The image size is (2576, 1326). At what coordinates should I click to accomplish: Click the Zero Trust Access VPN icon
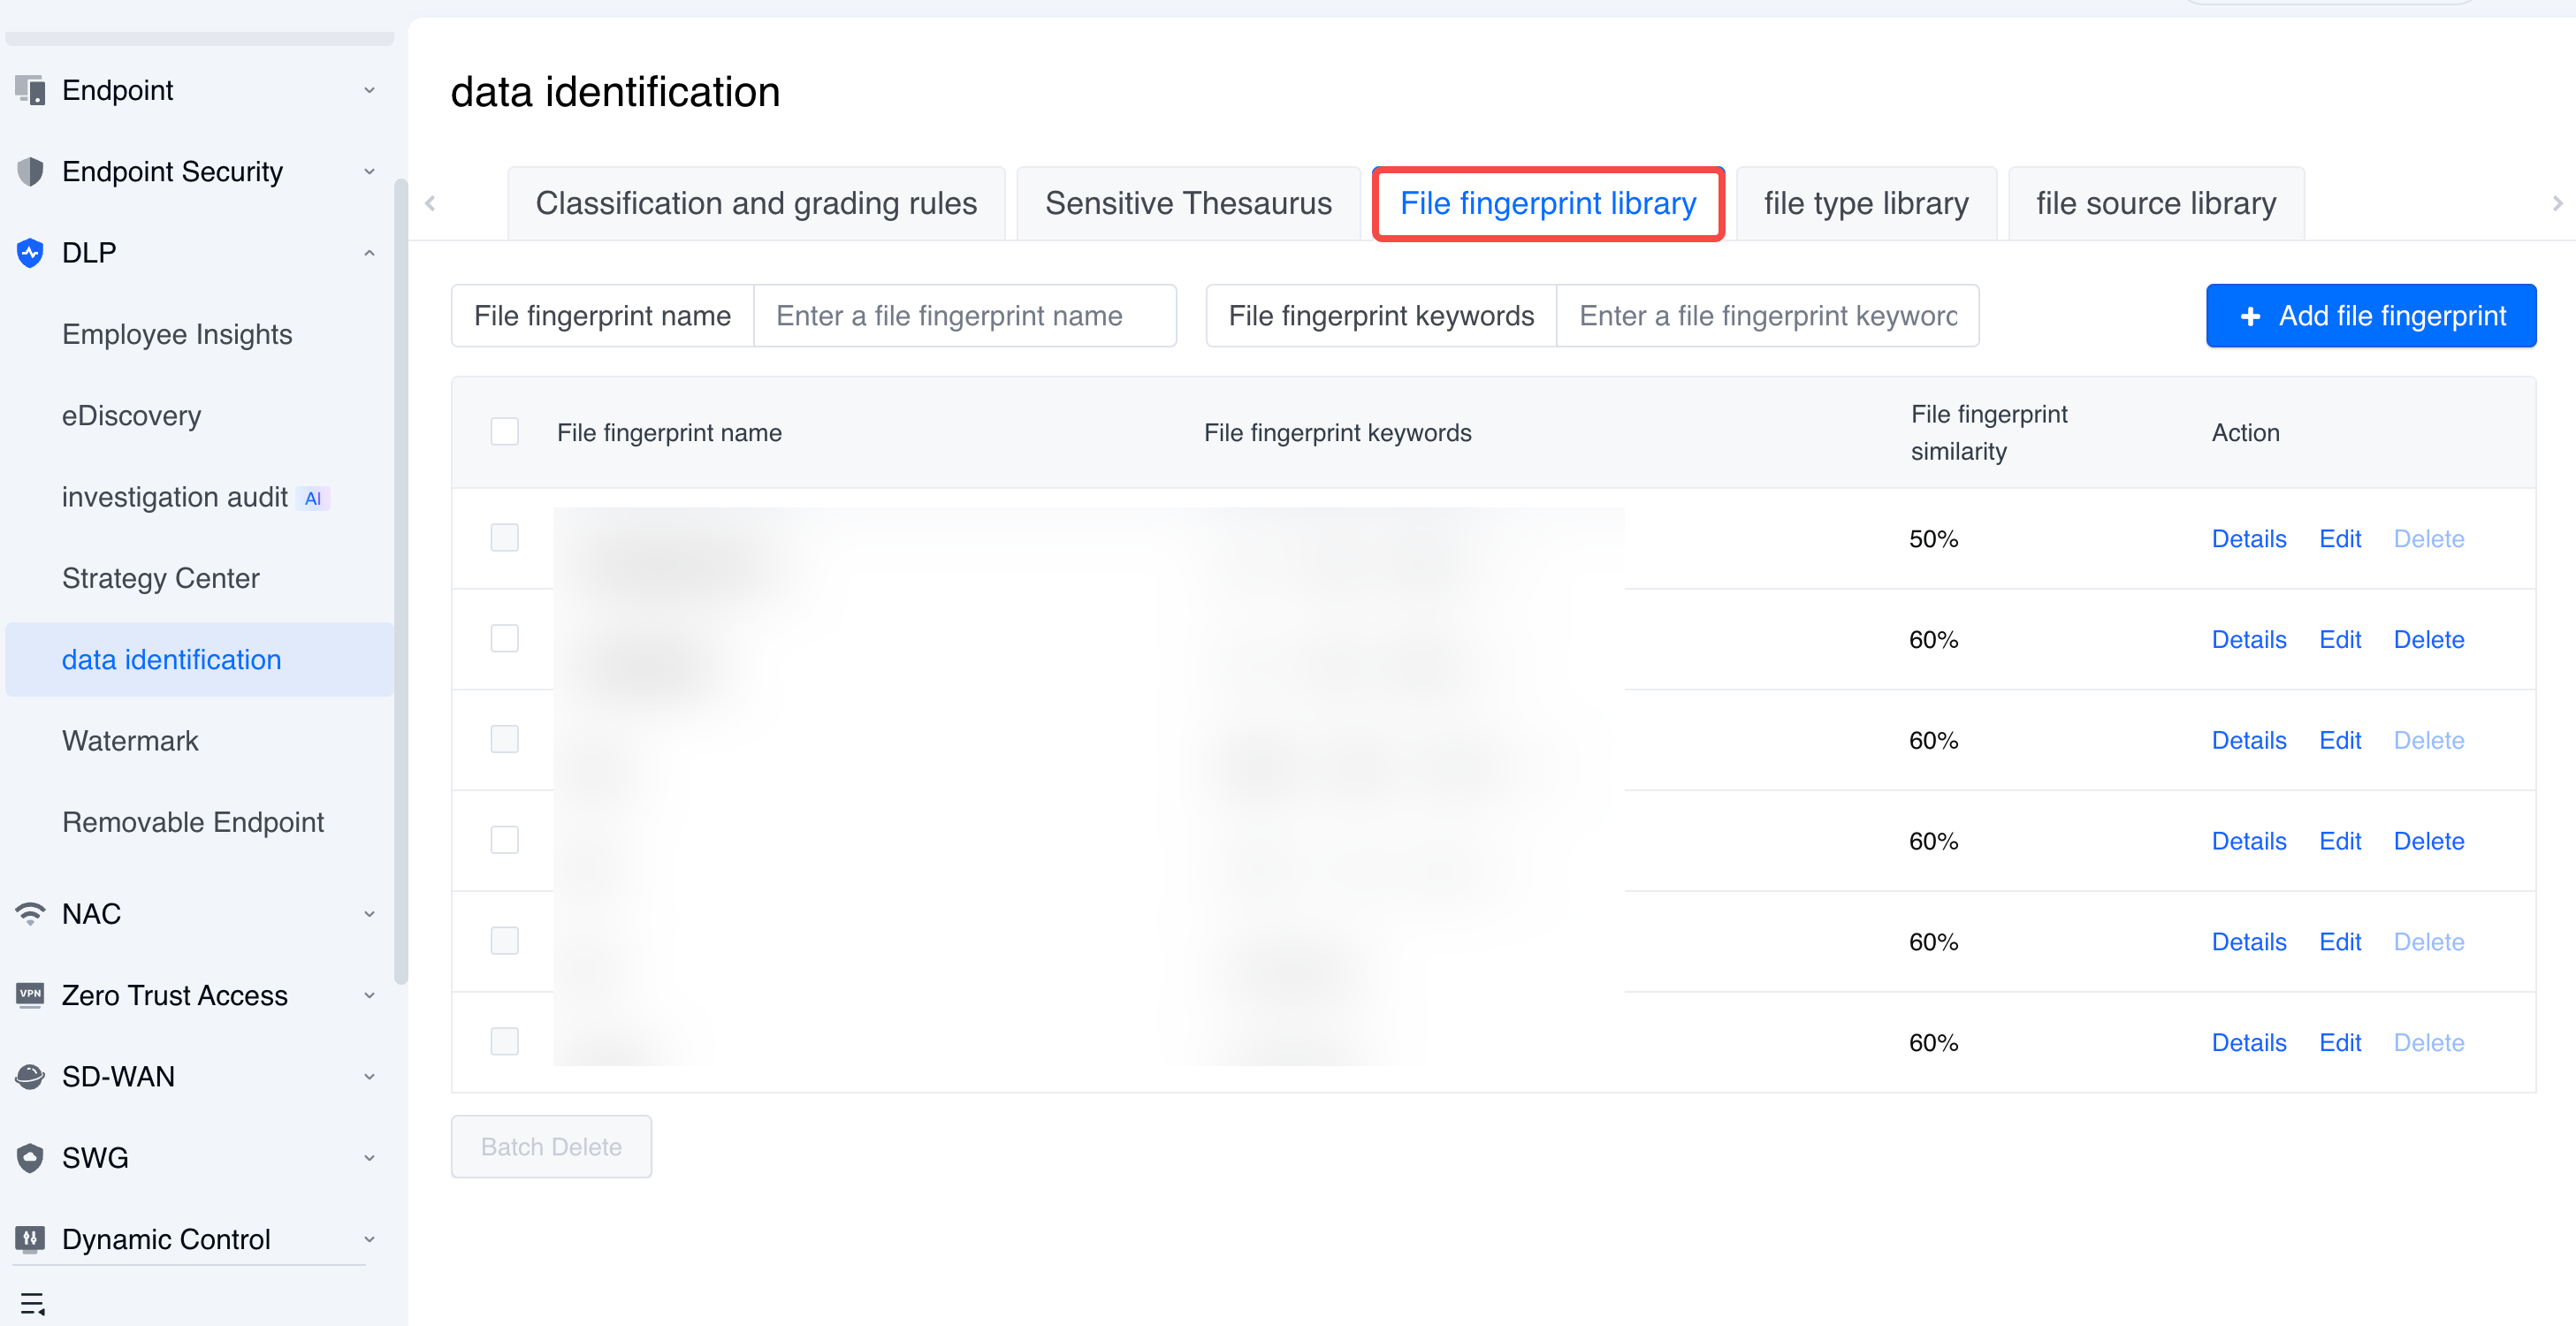coord(30,995)
